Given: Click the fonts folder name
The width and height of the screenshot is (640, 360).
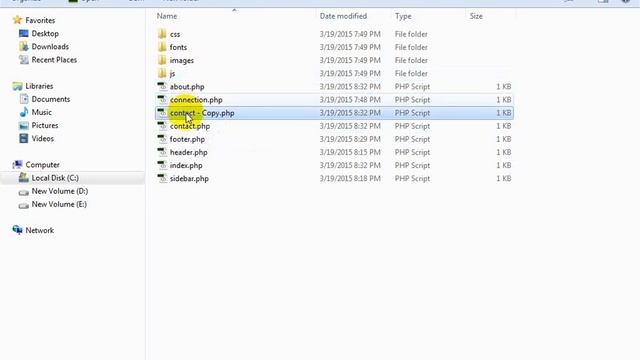Looking at the screenshot, I should click(178, 47).
